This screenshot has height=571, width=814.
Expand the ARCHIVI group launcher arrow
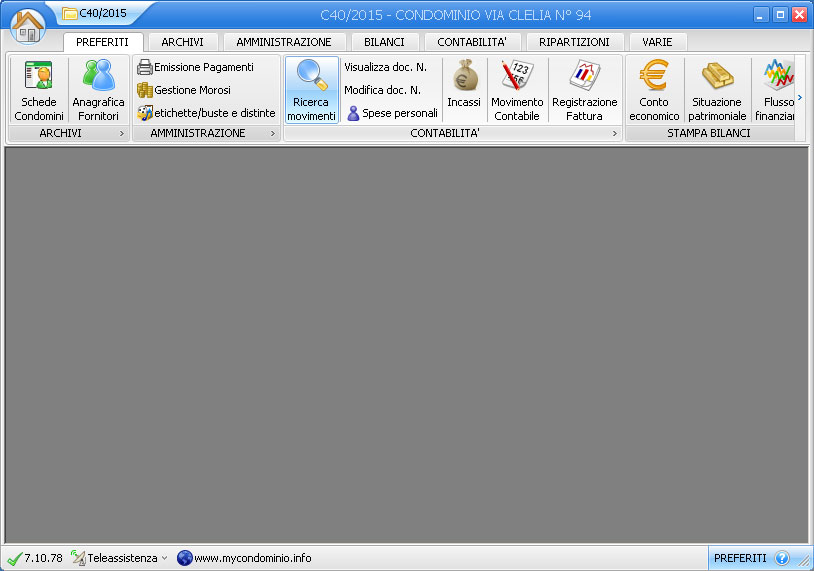[122, 133]
